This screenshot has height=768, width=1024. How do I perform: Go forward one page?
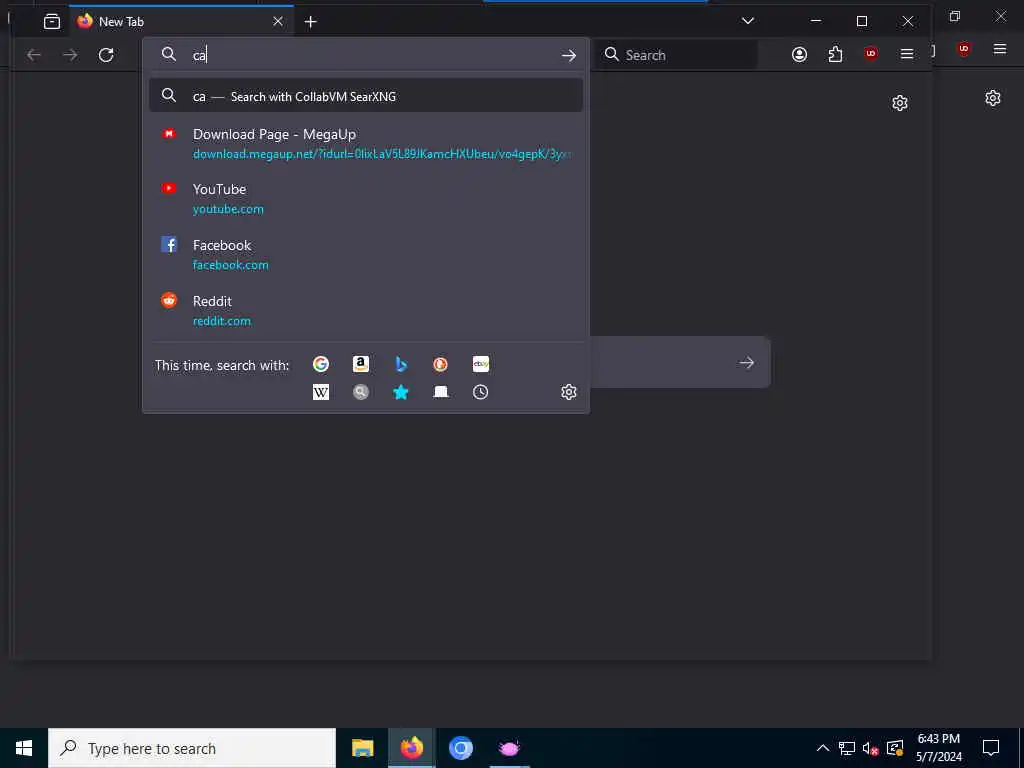(x=70, y=56)
